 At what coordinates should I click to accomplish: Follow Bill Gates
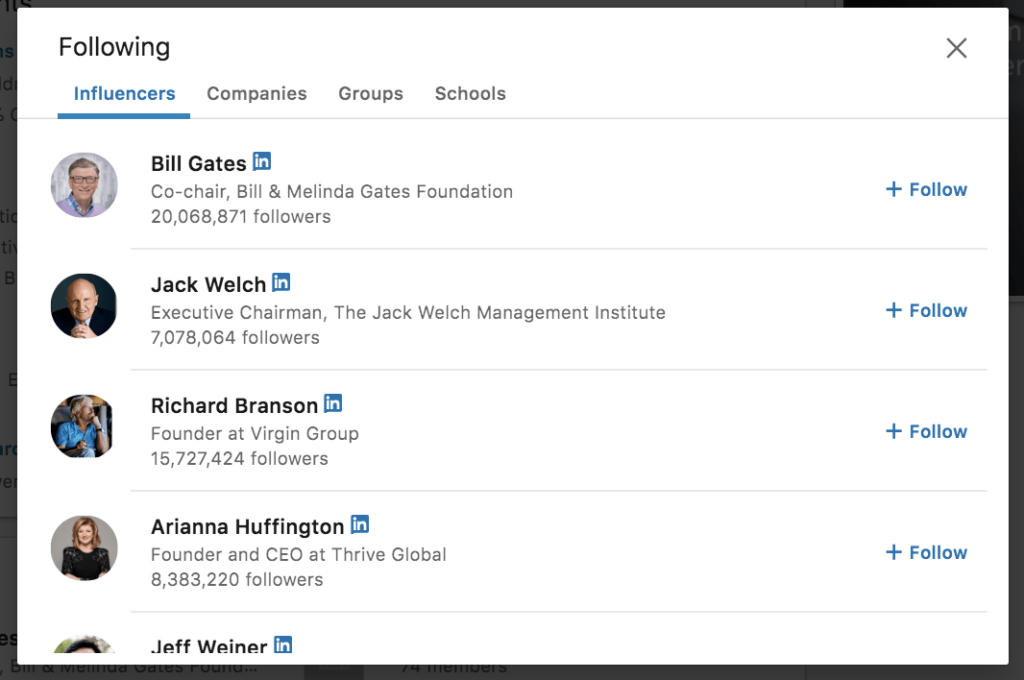926,189
